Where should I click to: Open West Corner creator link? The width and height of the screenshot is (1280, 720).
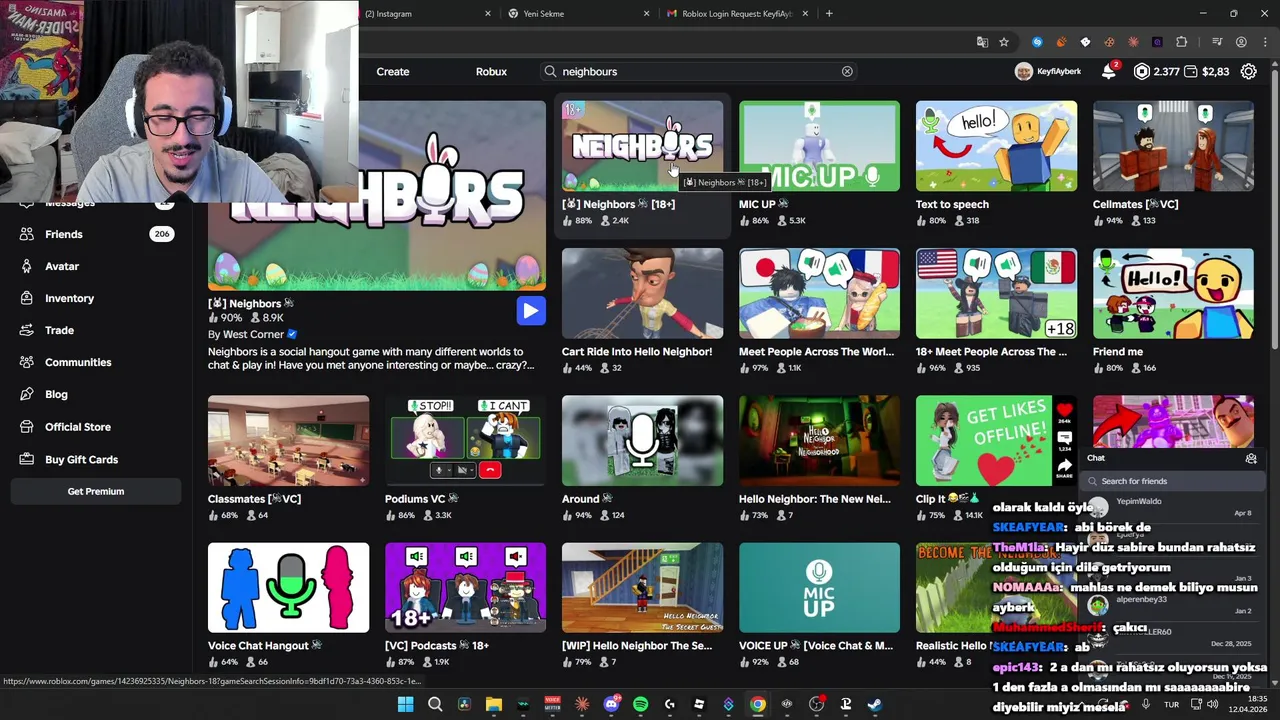pyautogui.click(x=253, y=334)
